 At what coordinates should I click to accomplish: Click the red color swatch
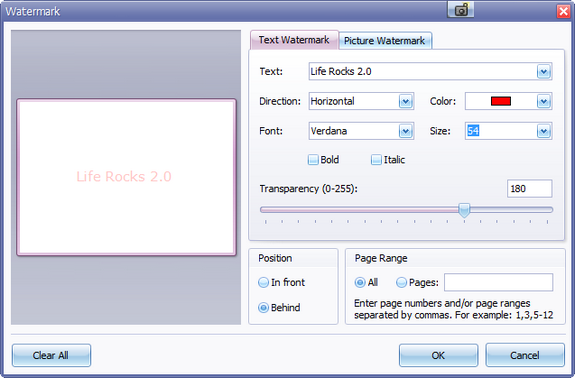click(x=501, y=101)
